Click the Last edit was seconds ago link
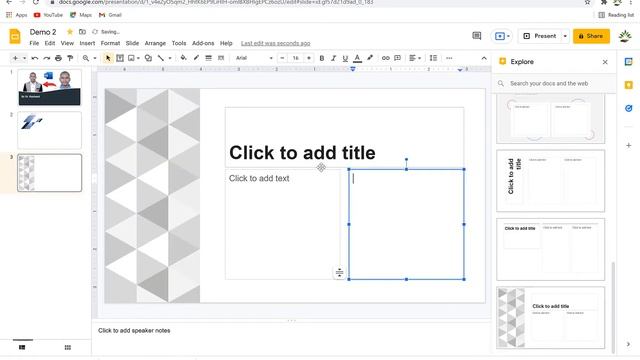This screenshot has width=640, height=360. (x=276, y=43)
